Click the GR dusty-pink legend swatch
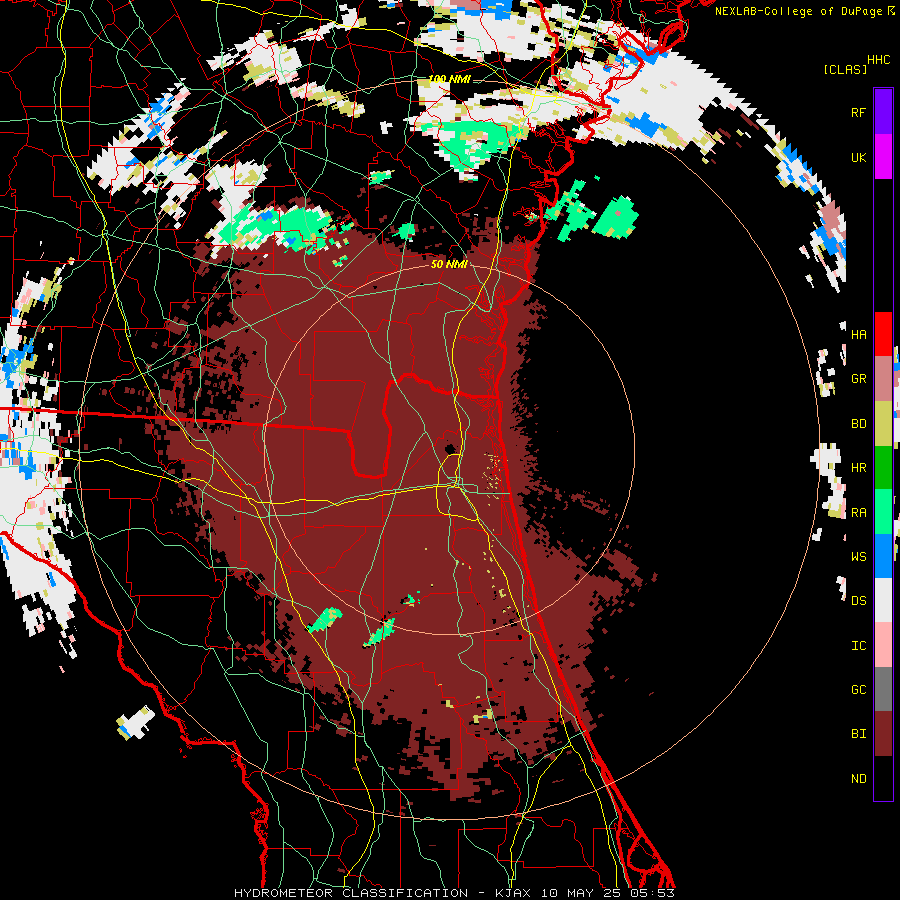 coord(883,379)
